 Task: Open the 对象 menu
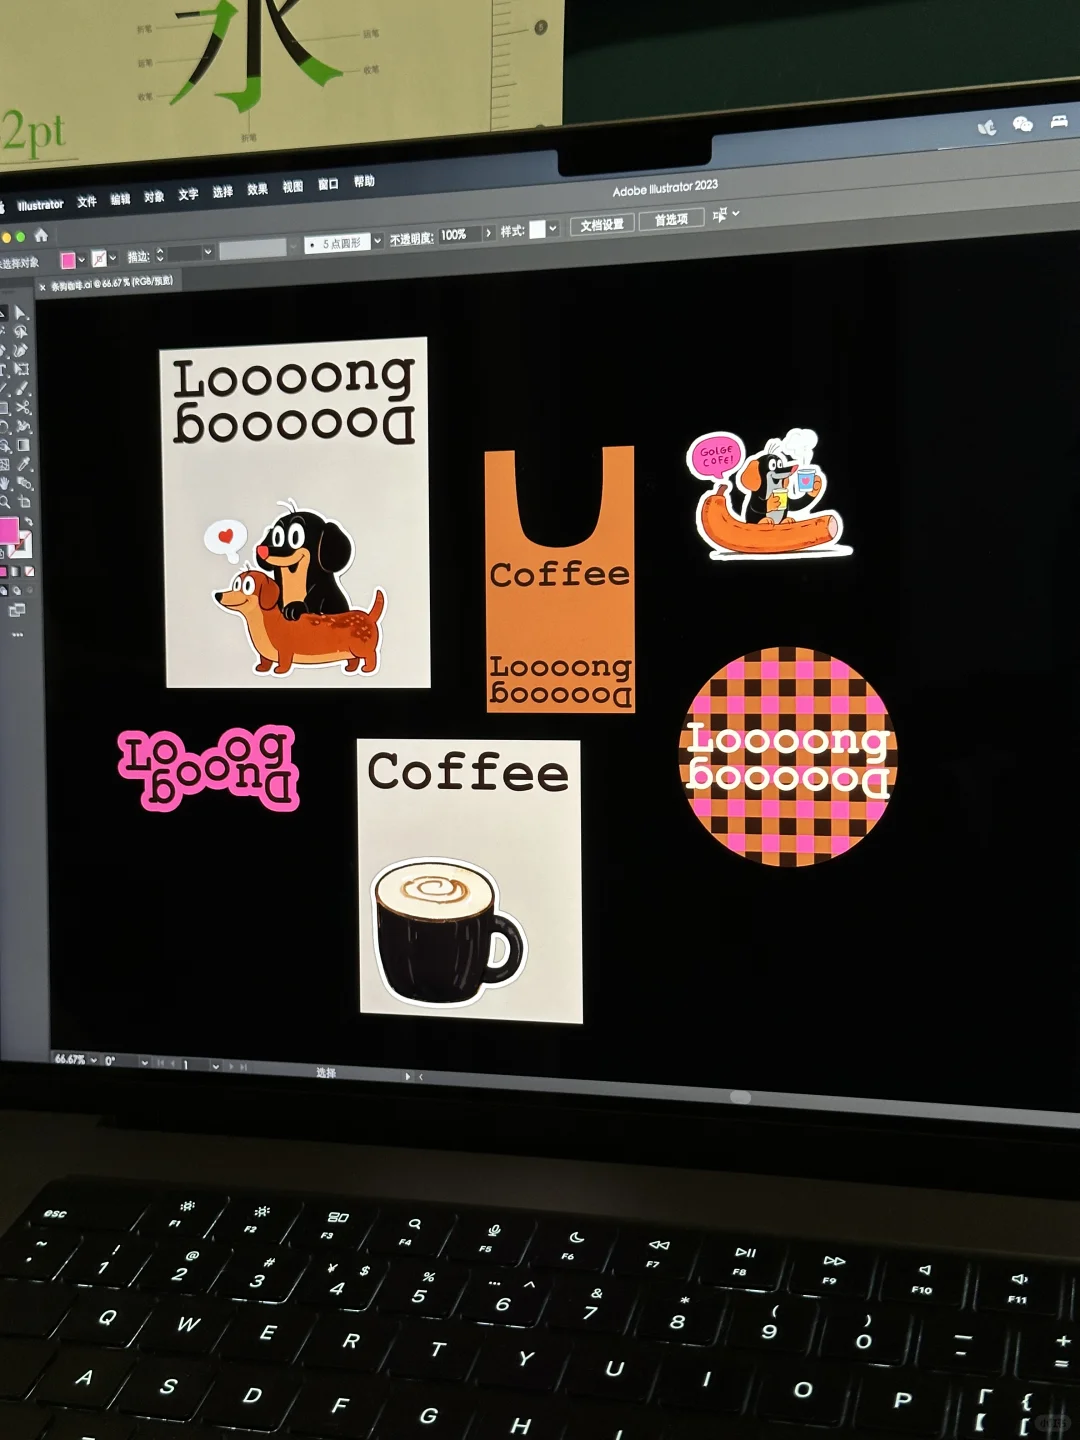(154, 196)
